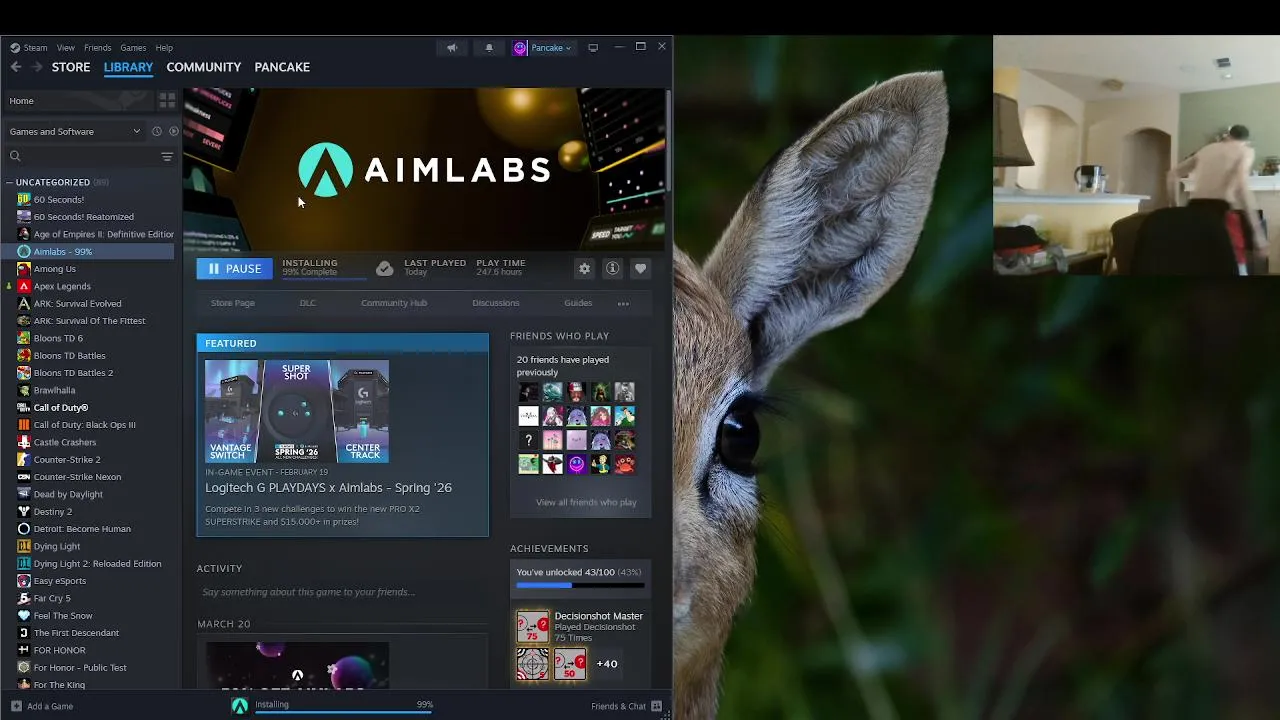Image resolution: width=1280 pixels, height=720 pixels.
Task: Select The First Descendant in library
Action: (x=76, y=633)
